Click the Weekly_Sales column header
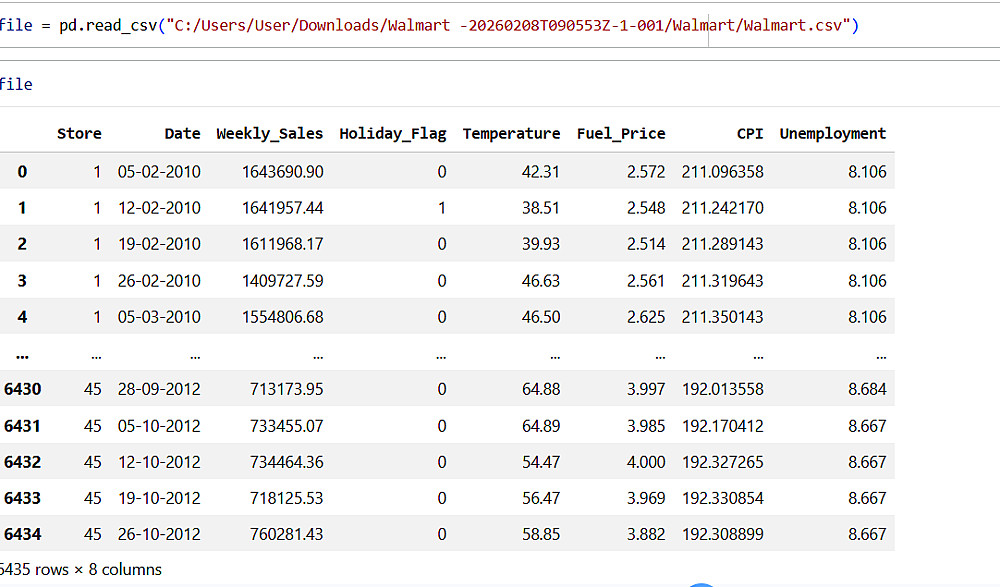Image resolution: width=1000 pixels, height=587 pixels. [269, 134]
